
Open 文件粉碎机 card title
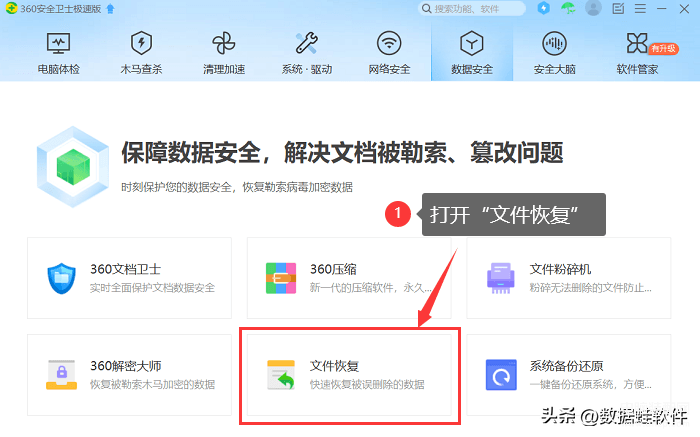click(560, 269)
